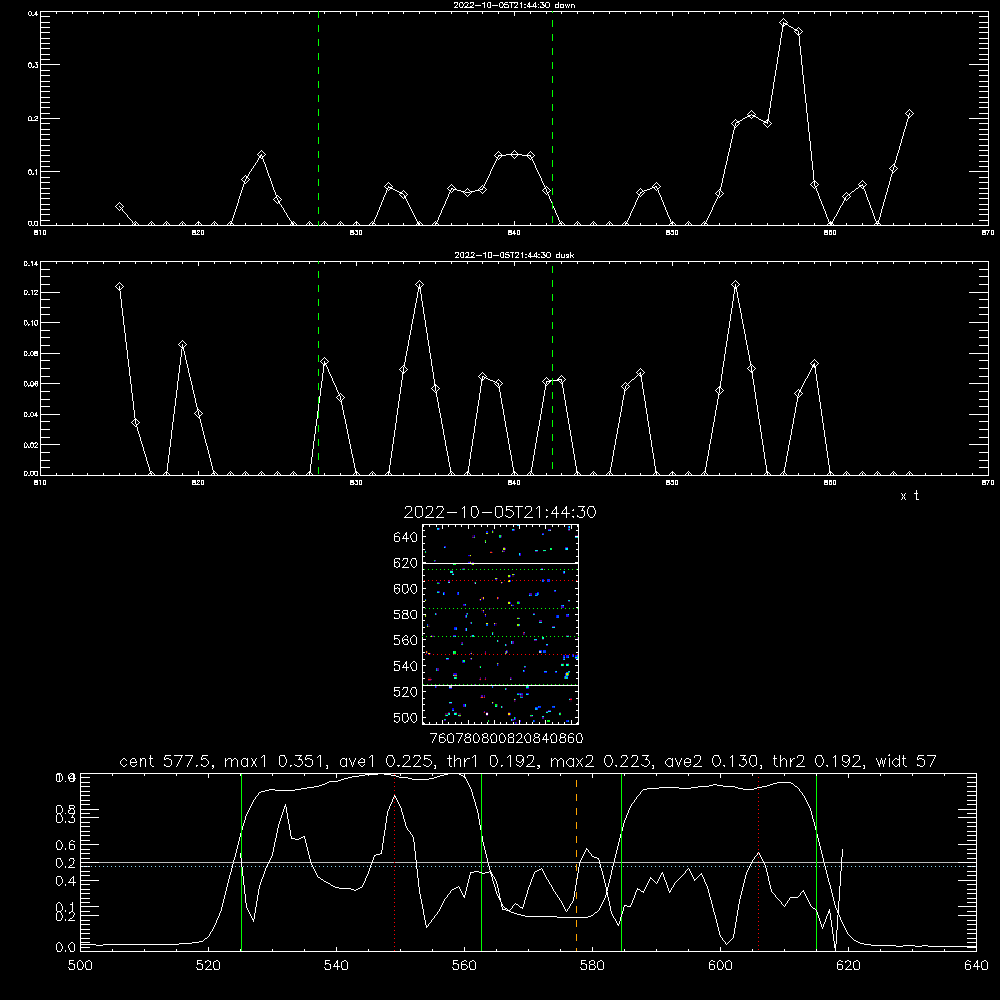Click the green vertical line near 615

(x=816, y=862)
